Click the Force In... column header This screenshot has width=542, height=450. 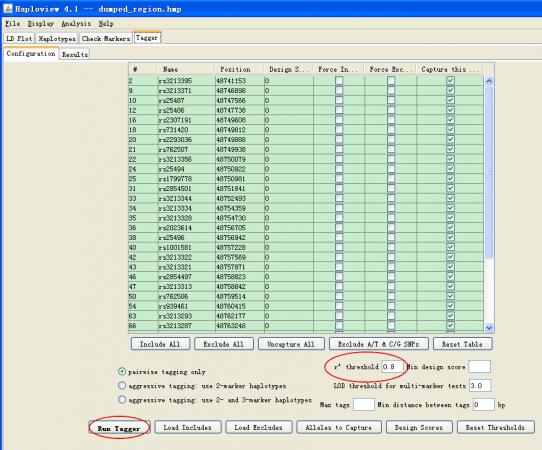(338, 69)
